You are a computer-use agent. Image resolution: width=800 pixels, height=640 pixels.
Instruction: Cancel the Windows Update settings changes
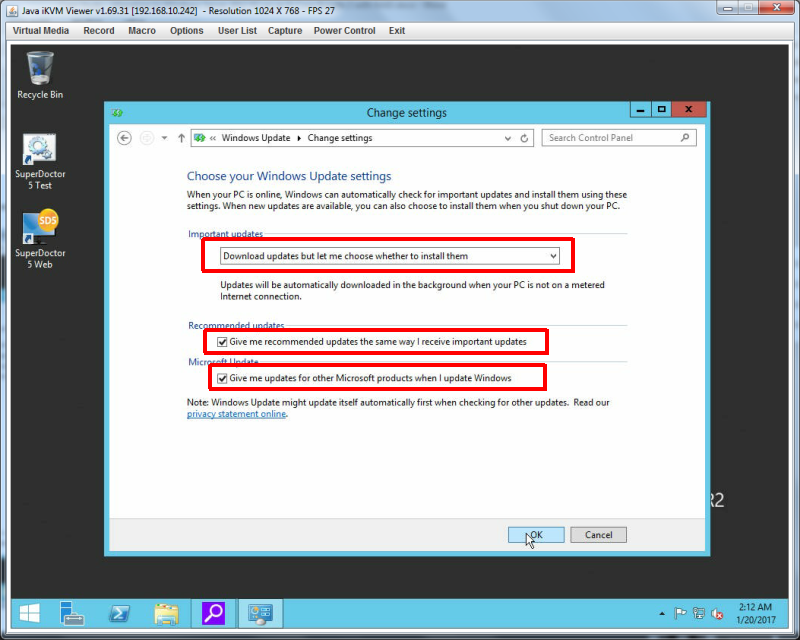598,534
